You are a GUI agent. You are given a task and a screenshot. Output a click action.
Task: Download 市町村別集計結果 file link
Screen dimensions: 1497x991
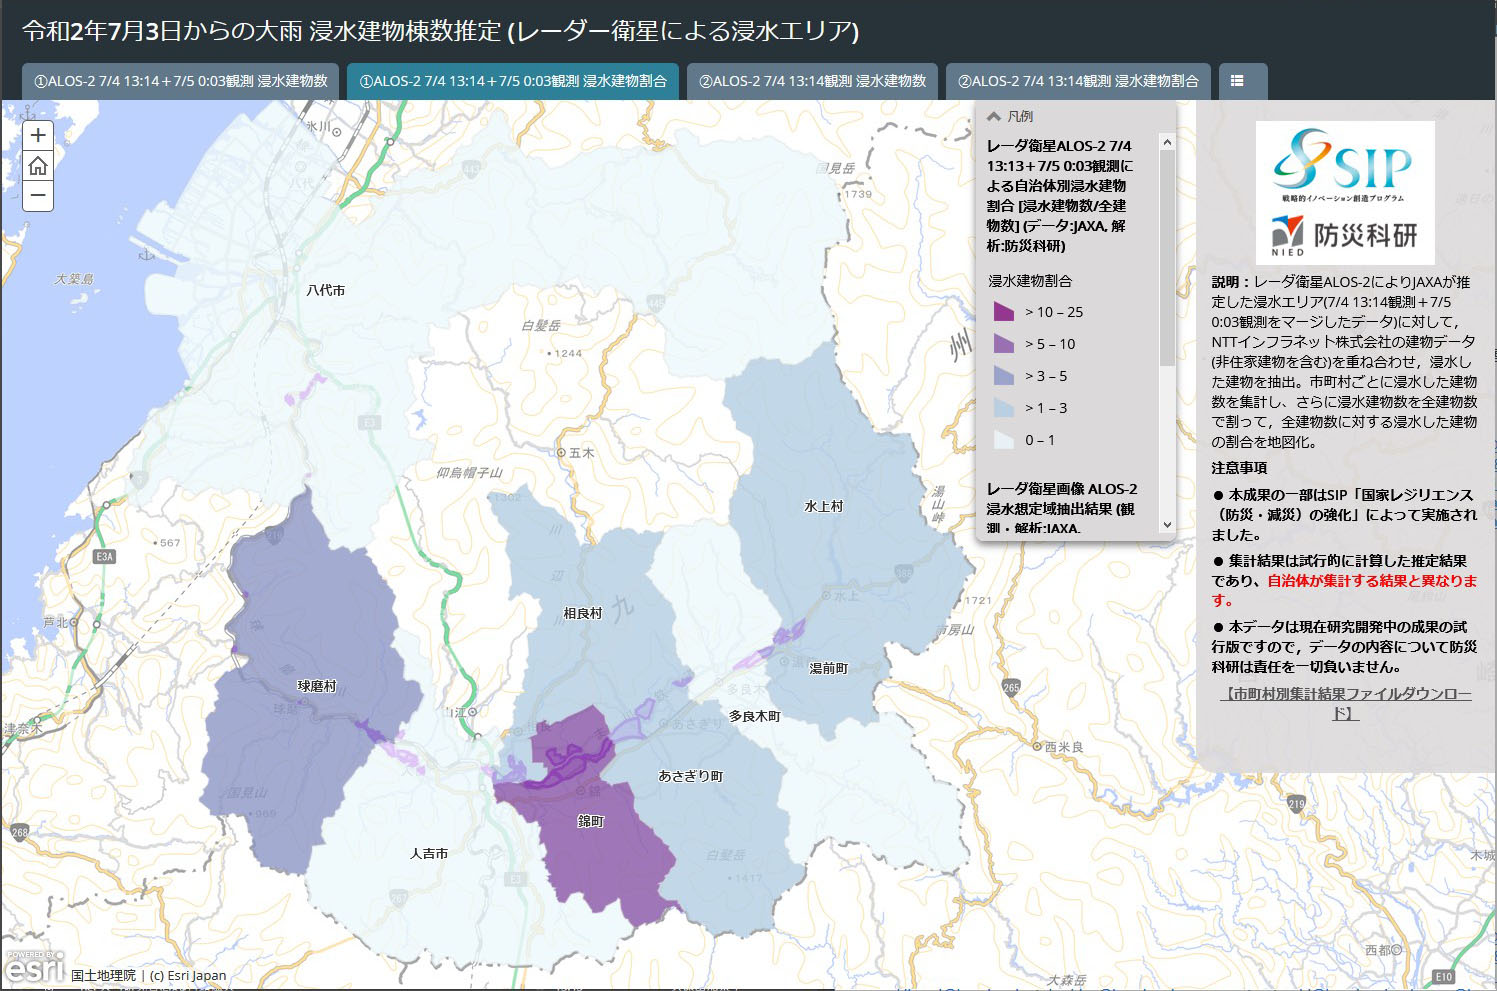click(x=1345, y=703)
